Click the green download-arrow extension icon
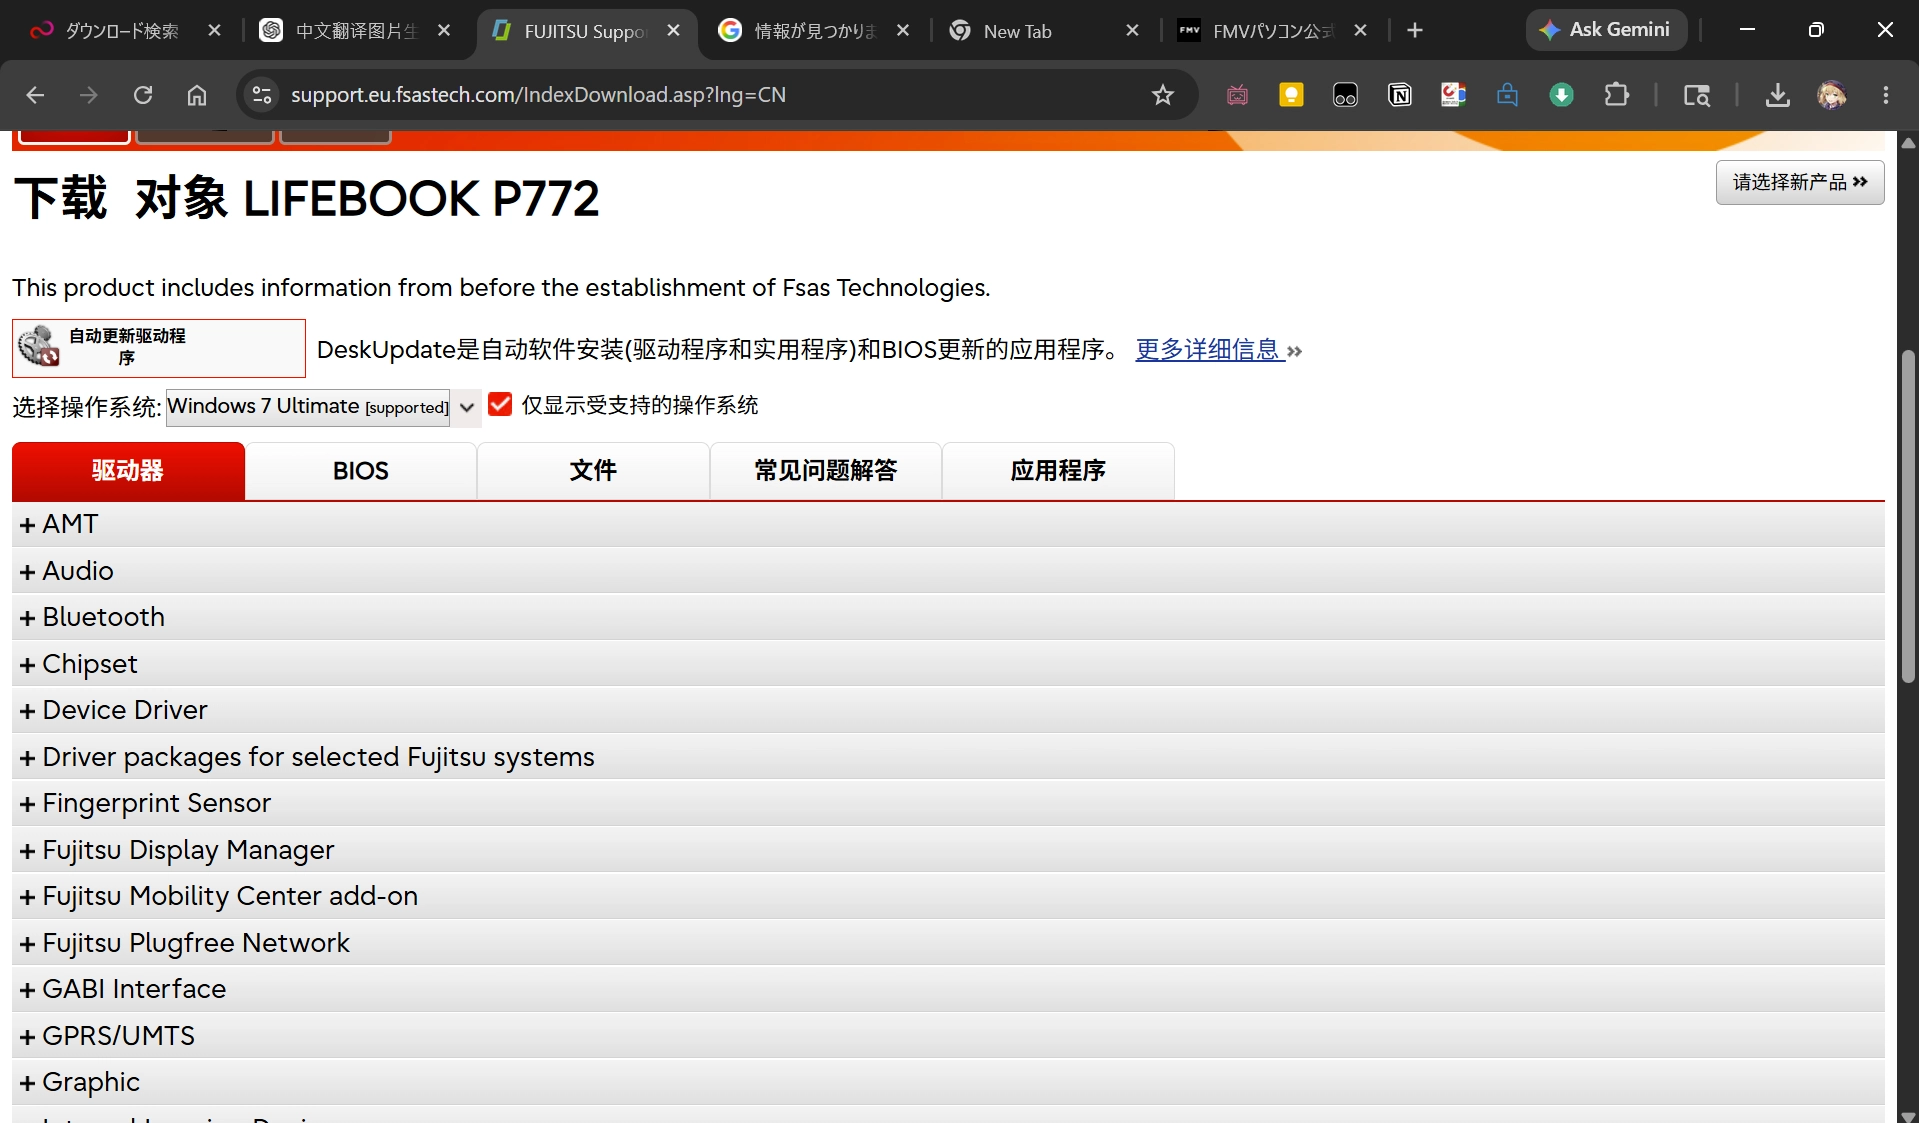 (1561, 95)
